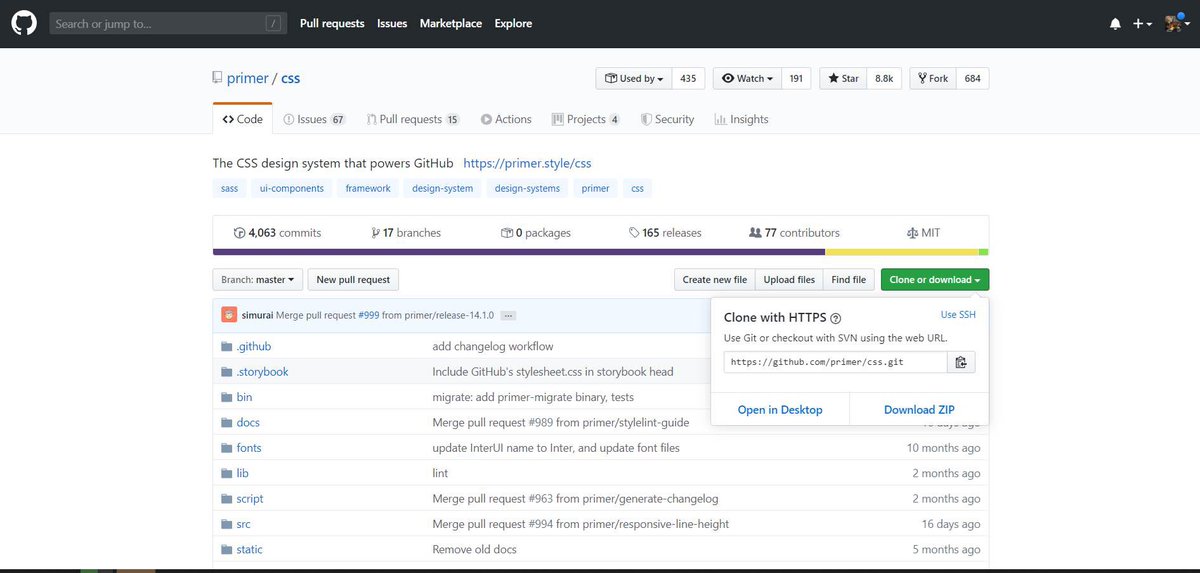Click the commits history icon
This screenshot has height=573, width=1200.
[239, 233]
